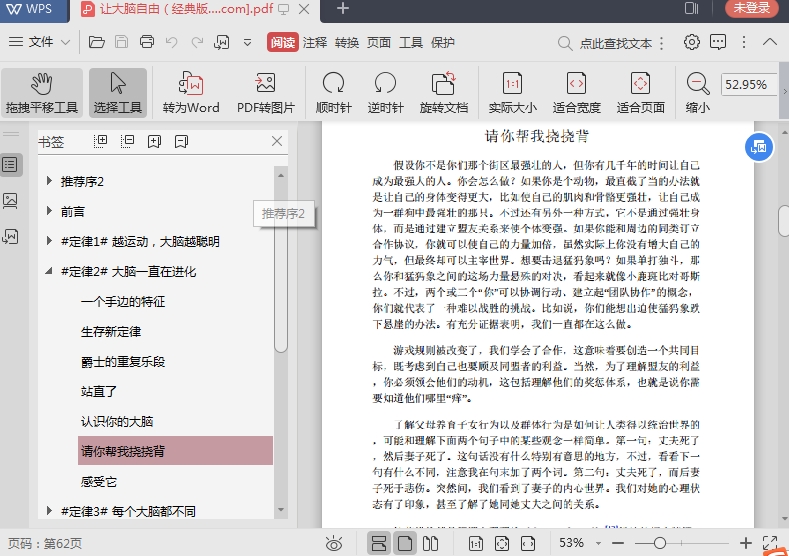Click status bar actual size 1:1 icon
Screen dimensions: 789x556
[476, 543]
